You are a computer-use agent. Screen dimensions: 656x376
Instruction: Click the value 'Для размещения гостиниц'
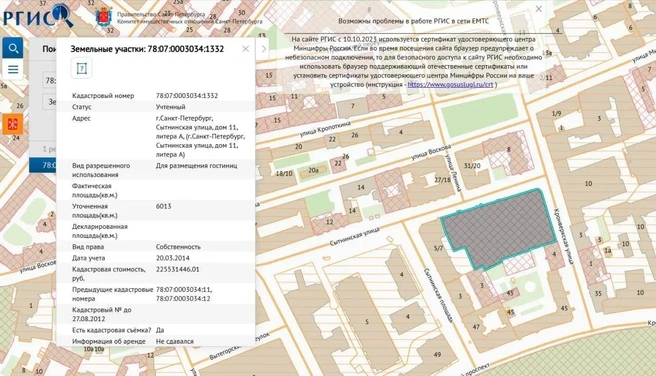click(x=197, y=166)
